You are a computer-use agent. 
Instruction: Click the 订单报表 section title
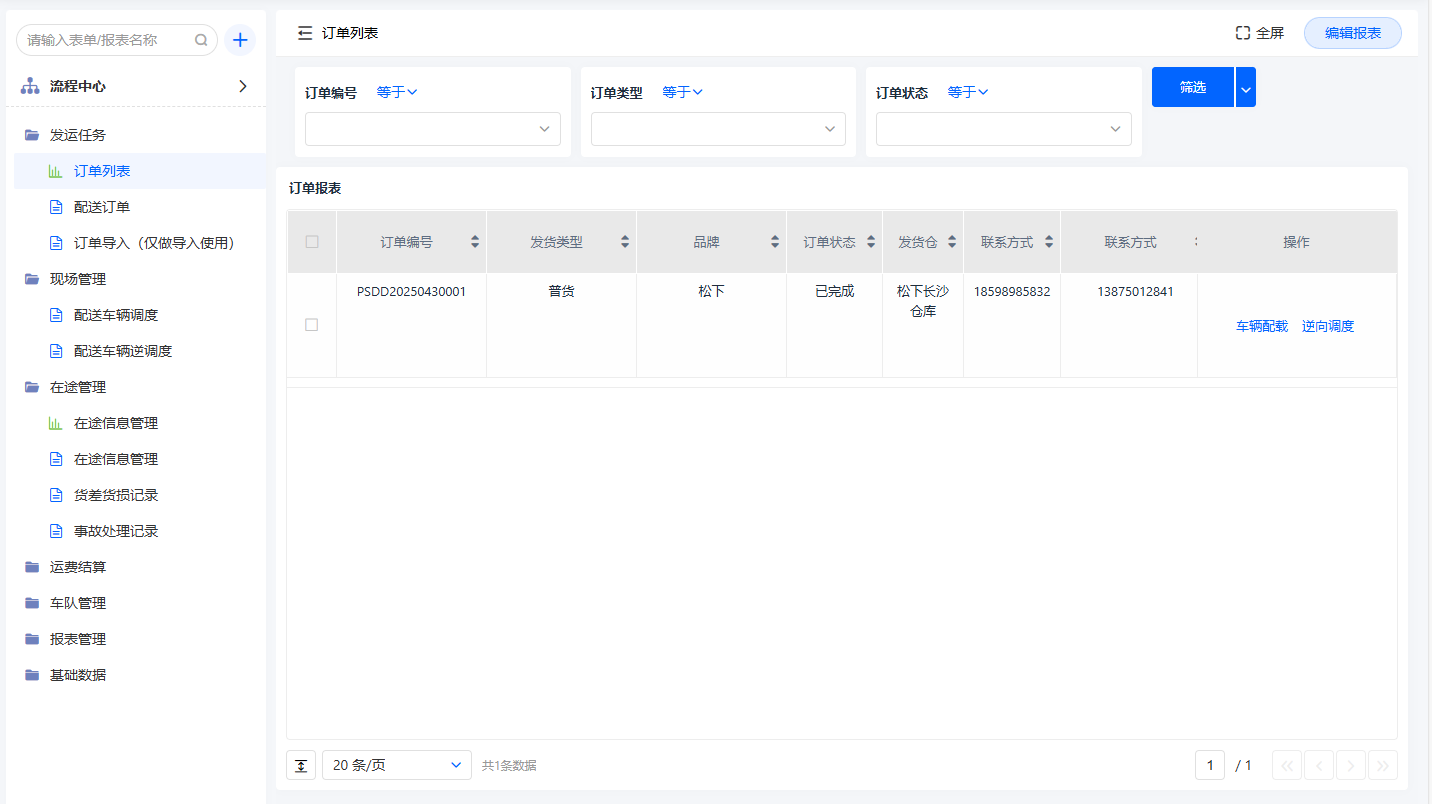[315, 188]
